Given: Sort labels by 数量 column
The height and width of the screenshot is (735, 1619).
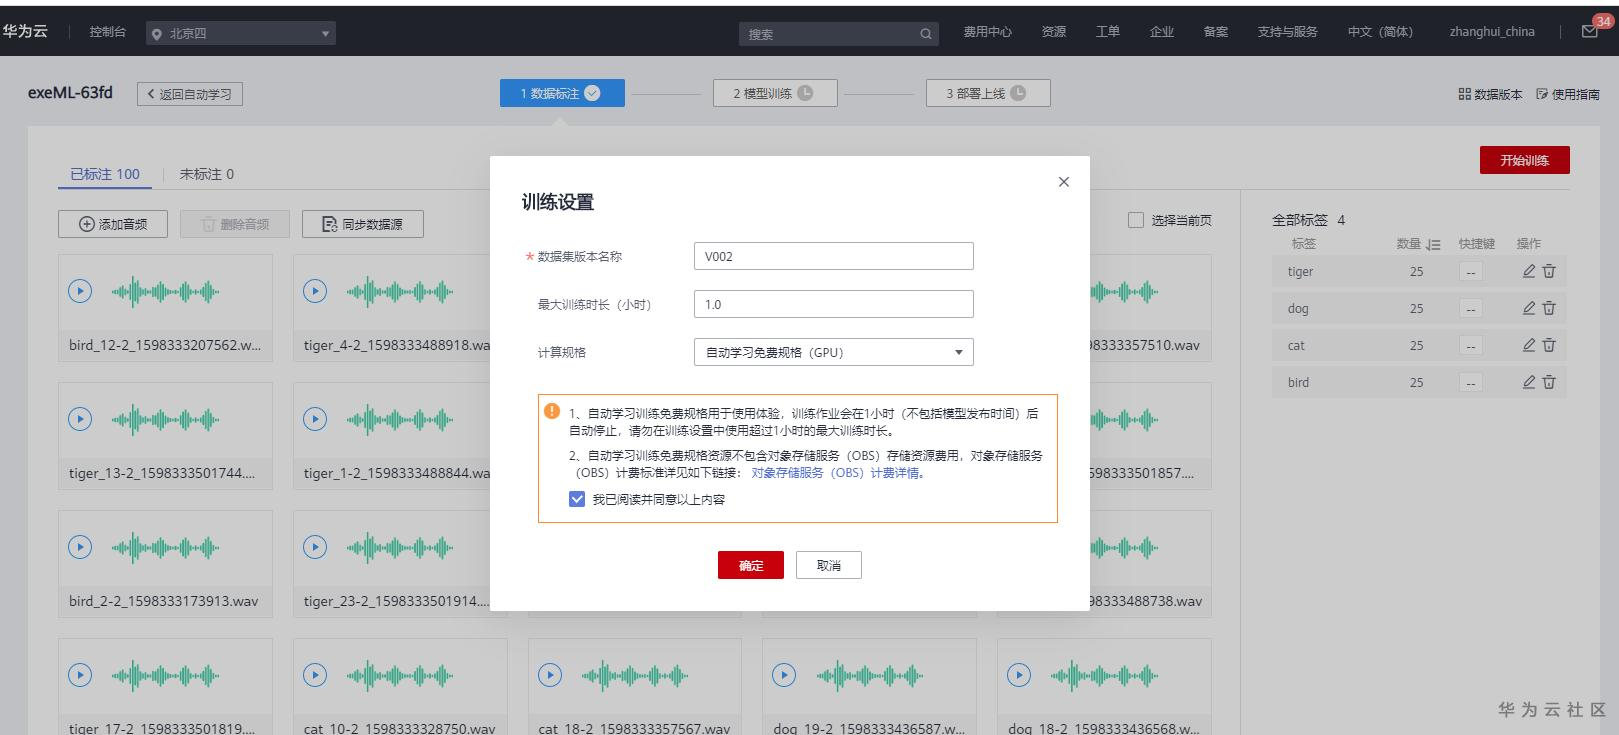Looking at the screenshot, I should pyautogui.click(x=1433, y=244).
